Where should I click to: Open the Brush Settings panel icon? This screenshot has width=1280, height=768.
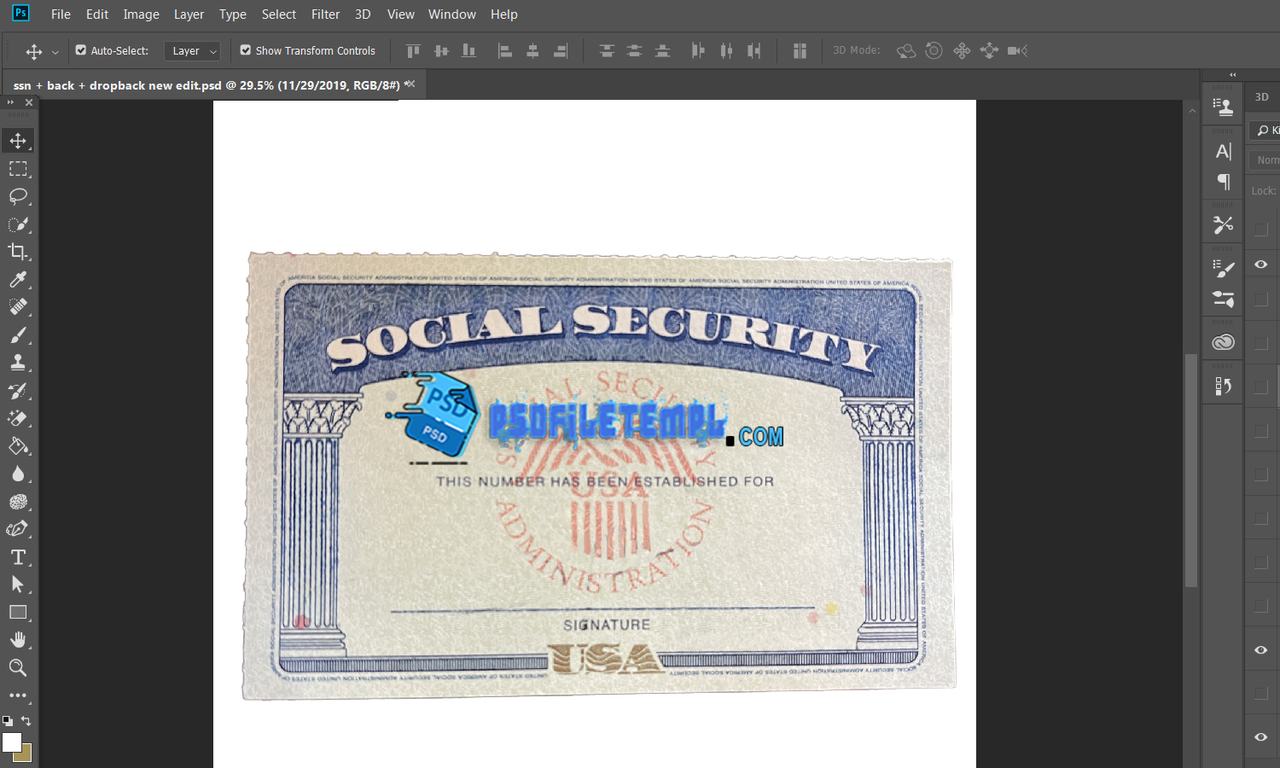pos(1223,268)
